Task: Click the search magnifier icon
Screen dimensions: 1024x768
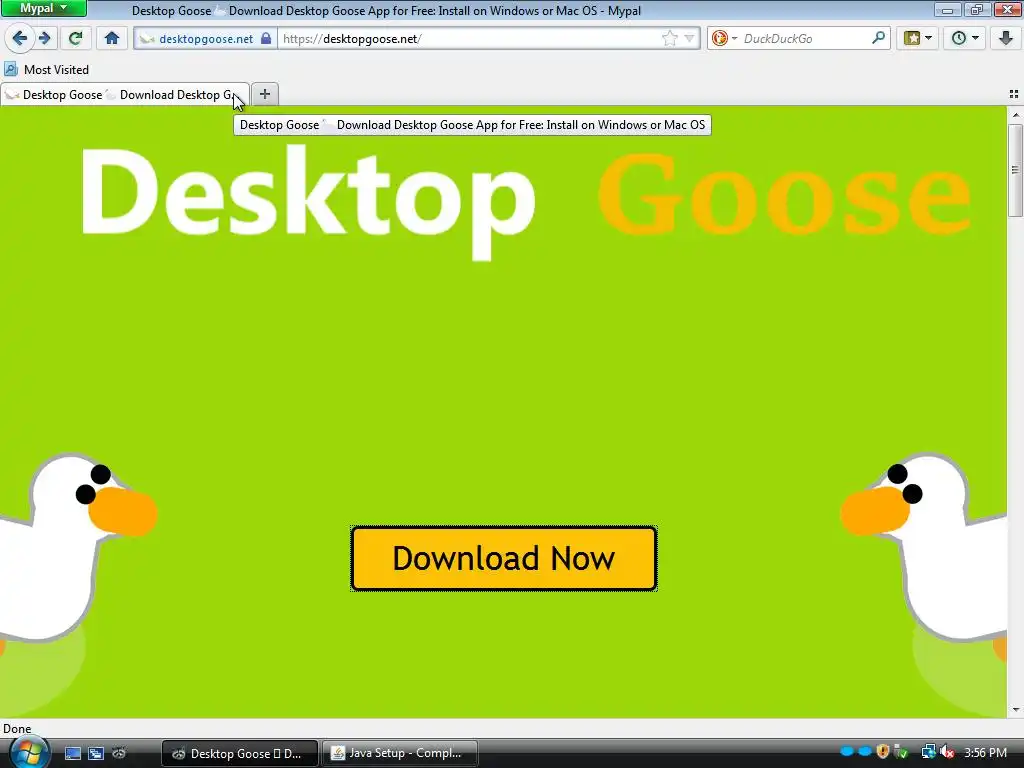Action: coord(878,38)
